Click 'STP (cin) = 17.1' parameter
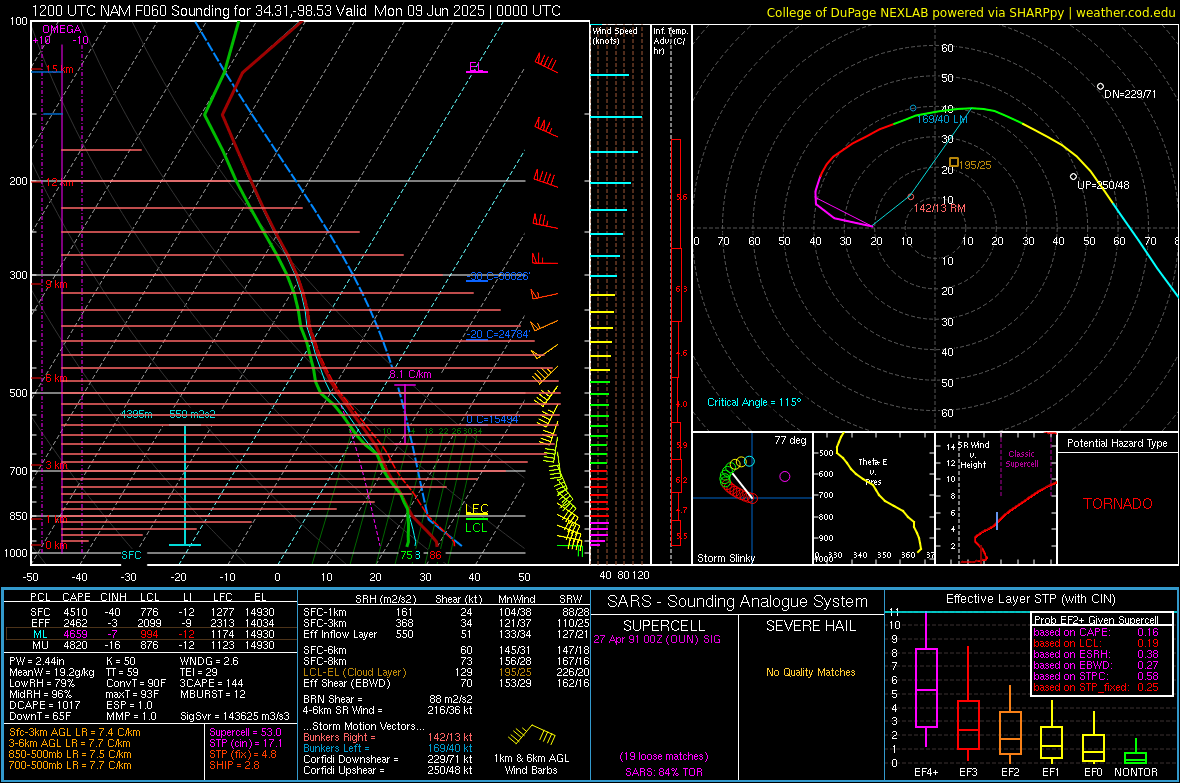1180x783 pixels. [x=243, y=743]
